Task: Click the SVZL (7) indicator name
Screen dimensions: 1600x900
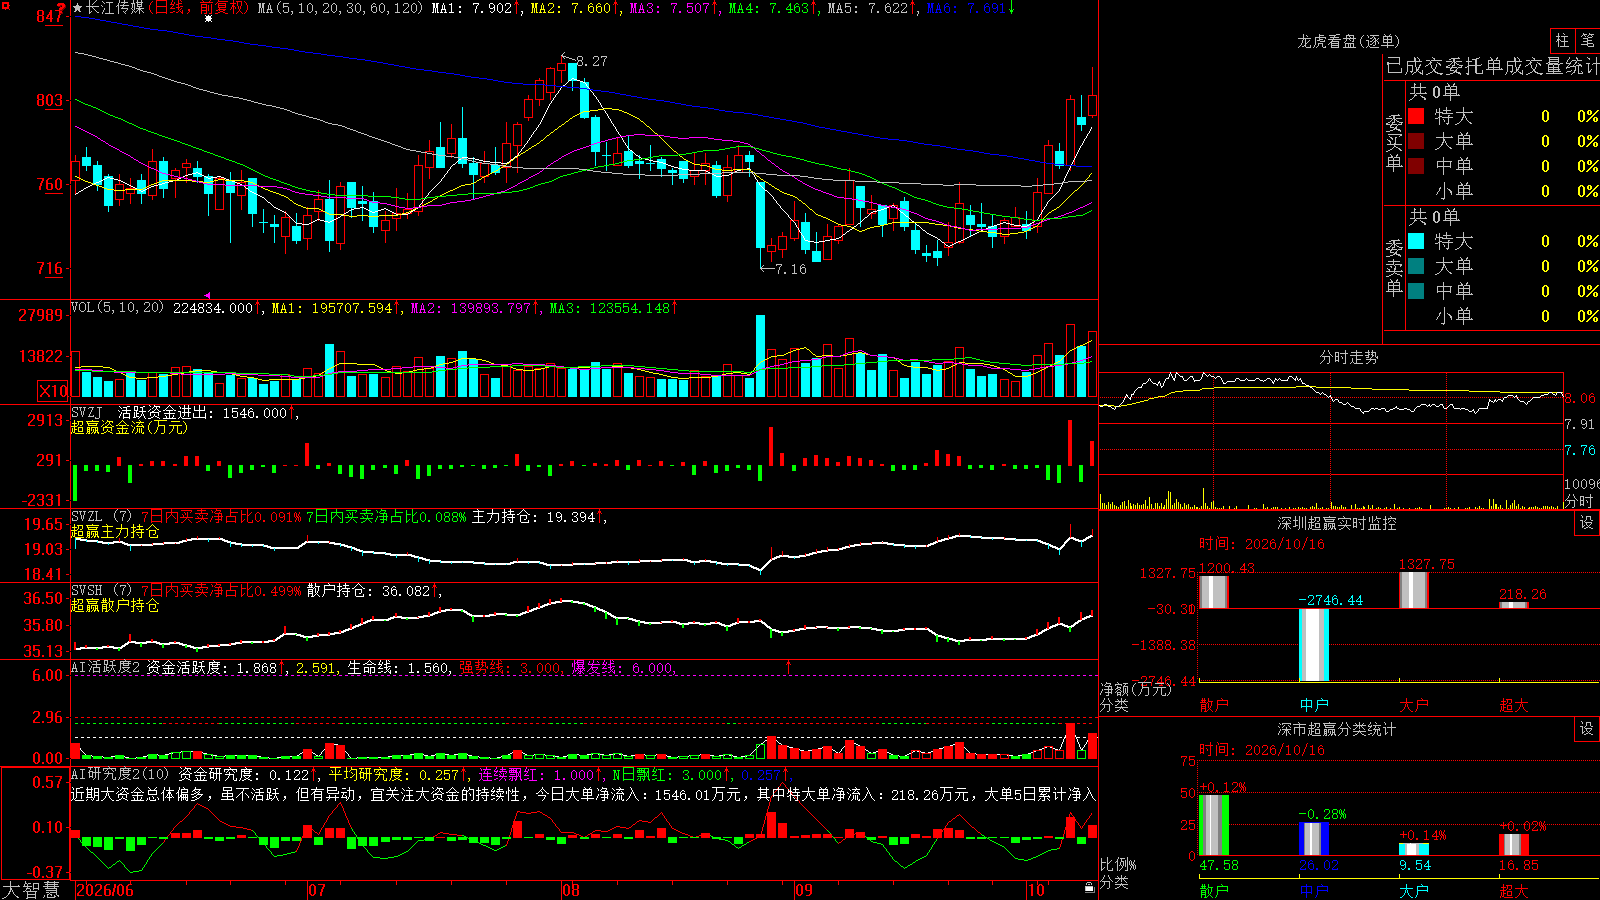Action: pyautogui.click(x=101, y=517)
